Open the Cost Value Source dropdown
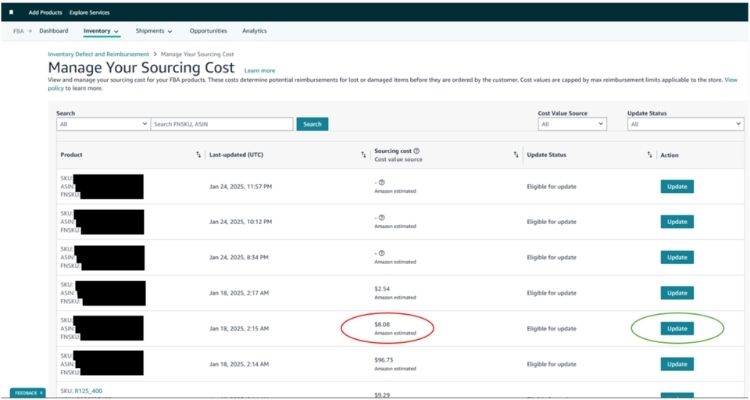Viewport: 750px width, 400px height. pos(572,124)
